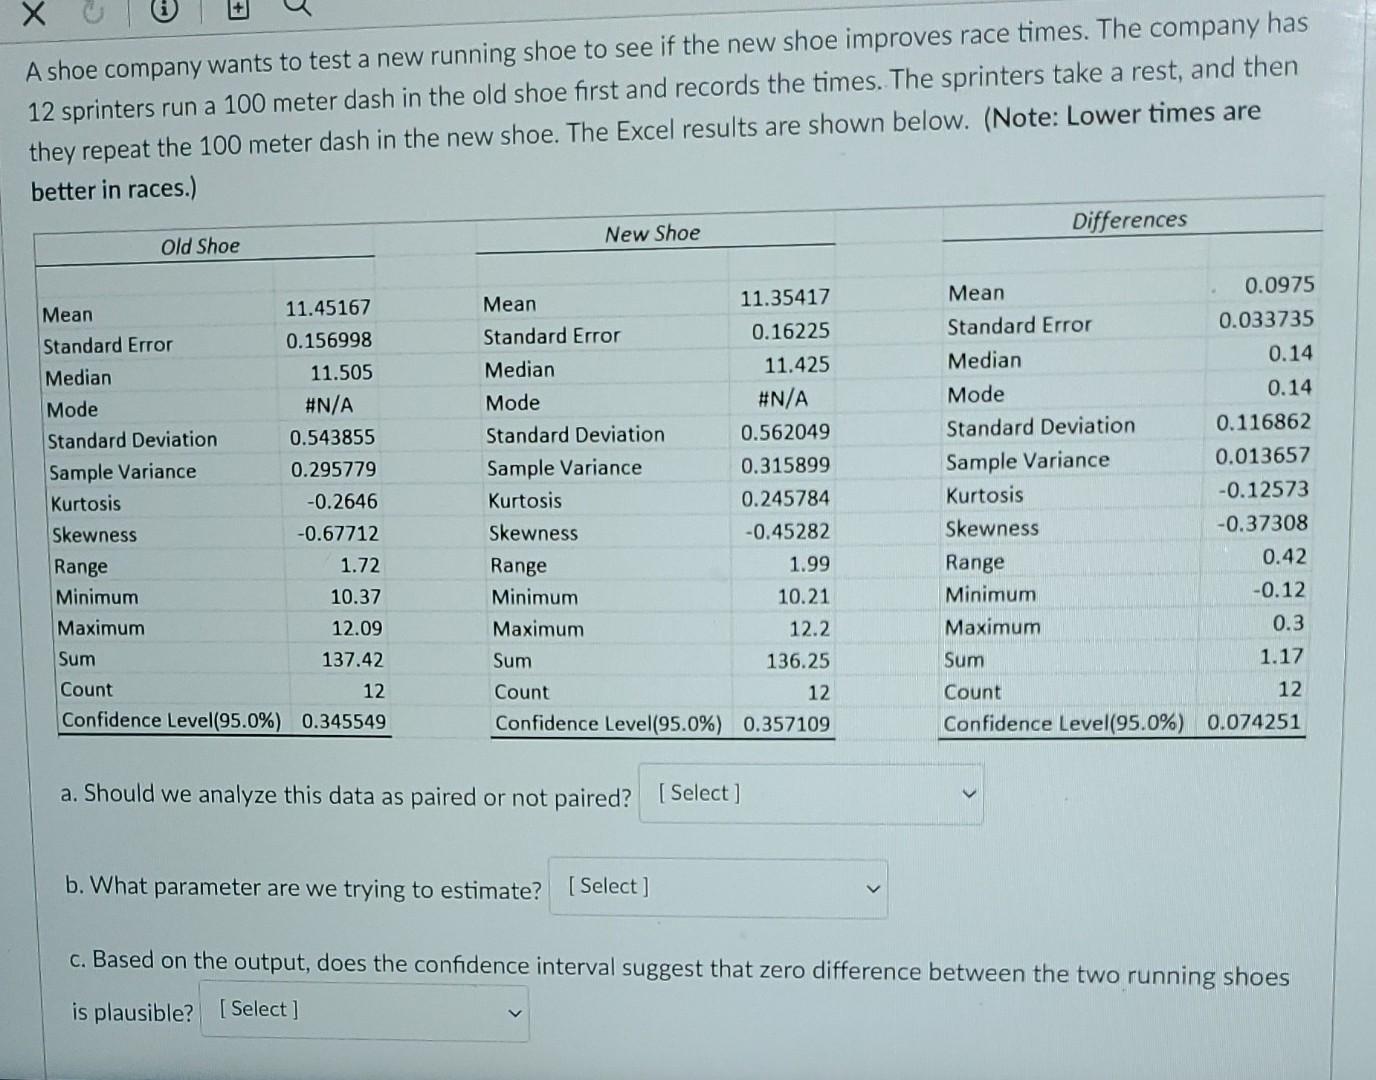Select New Shoe sum value 136.25
This screenshot has height=1080, width=1376.
[x=798, y=661]
